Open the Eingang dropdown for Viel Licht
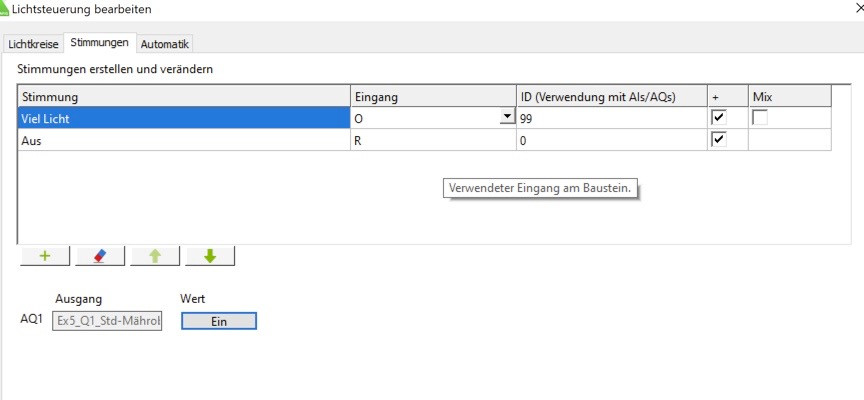This screenshot has height=400, width=864. [x=508, y=117]
